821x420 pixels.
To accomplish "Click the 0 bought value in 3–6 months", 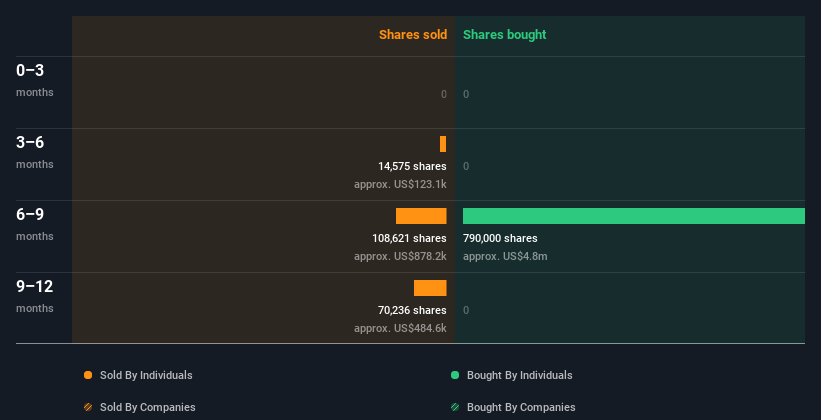I will [466, 167].
